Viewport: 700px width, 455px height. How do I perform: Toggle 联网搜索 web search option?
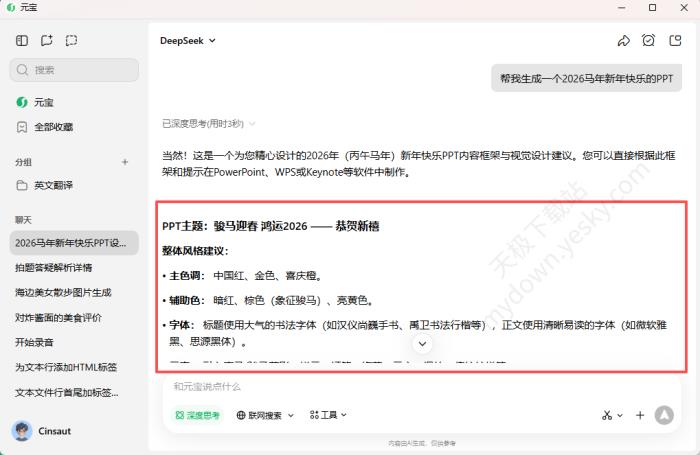(265, 415)
